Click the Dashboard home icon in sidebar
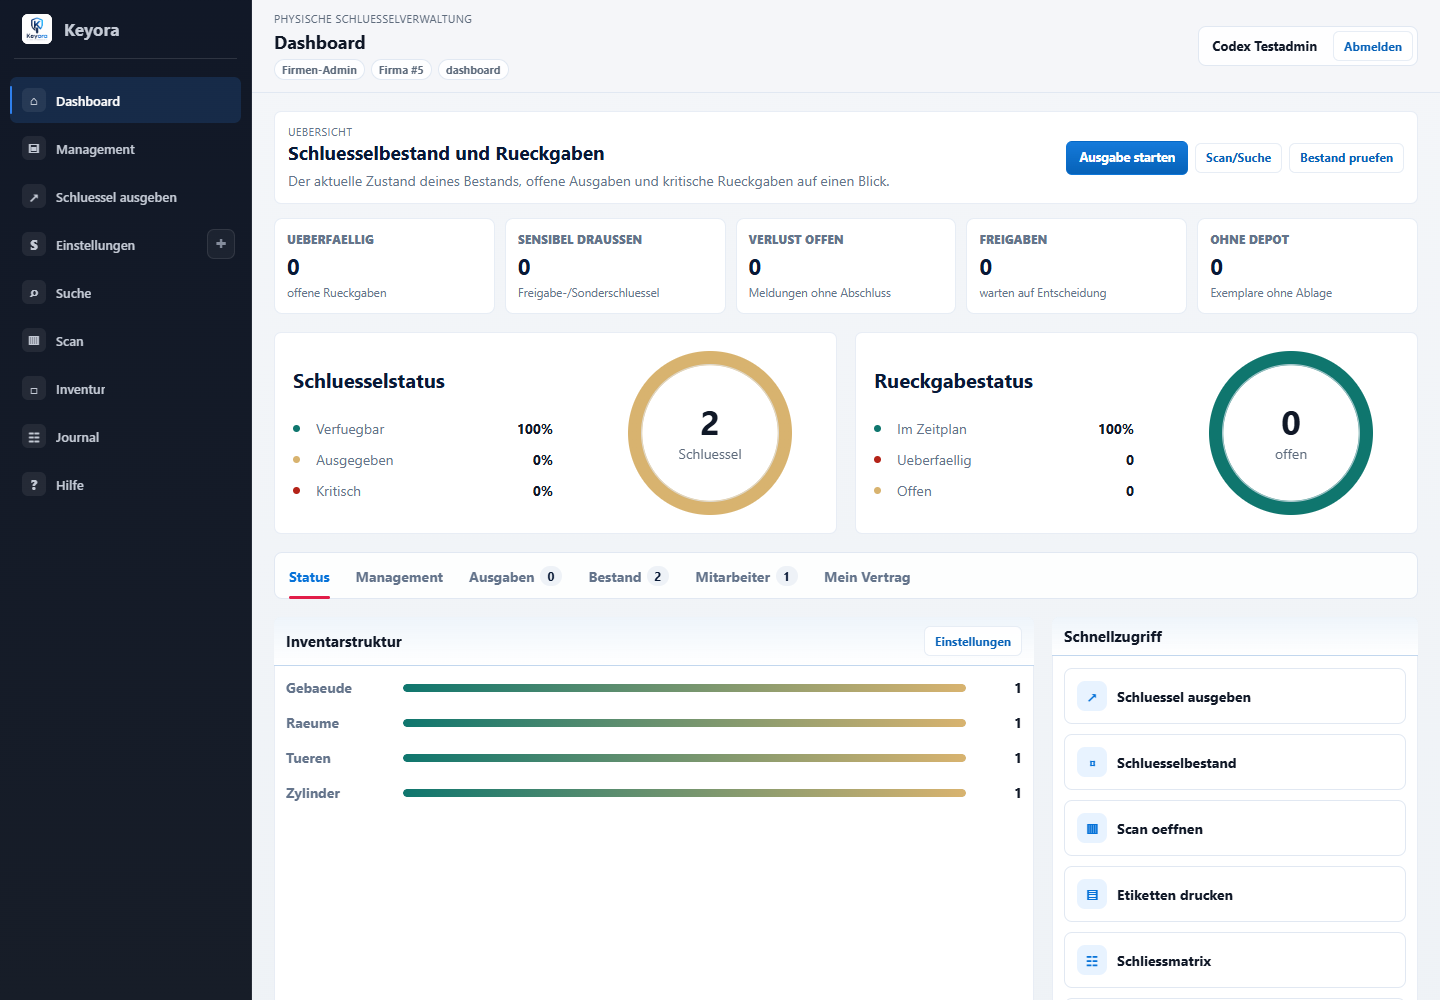1440x1000 pixels. 34,101
